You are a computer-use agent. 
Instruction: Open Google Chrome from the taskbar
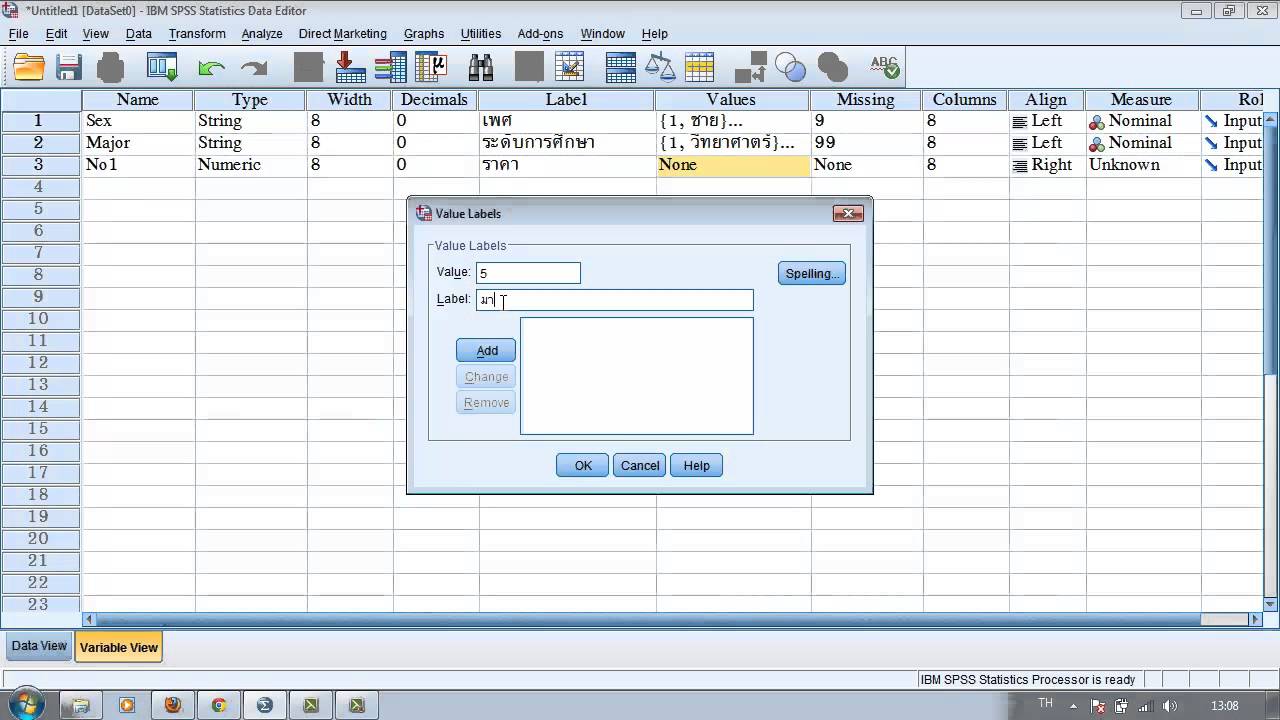tap(219, 705)
